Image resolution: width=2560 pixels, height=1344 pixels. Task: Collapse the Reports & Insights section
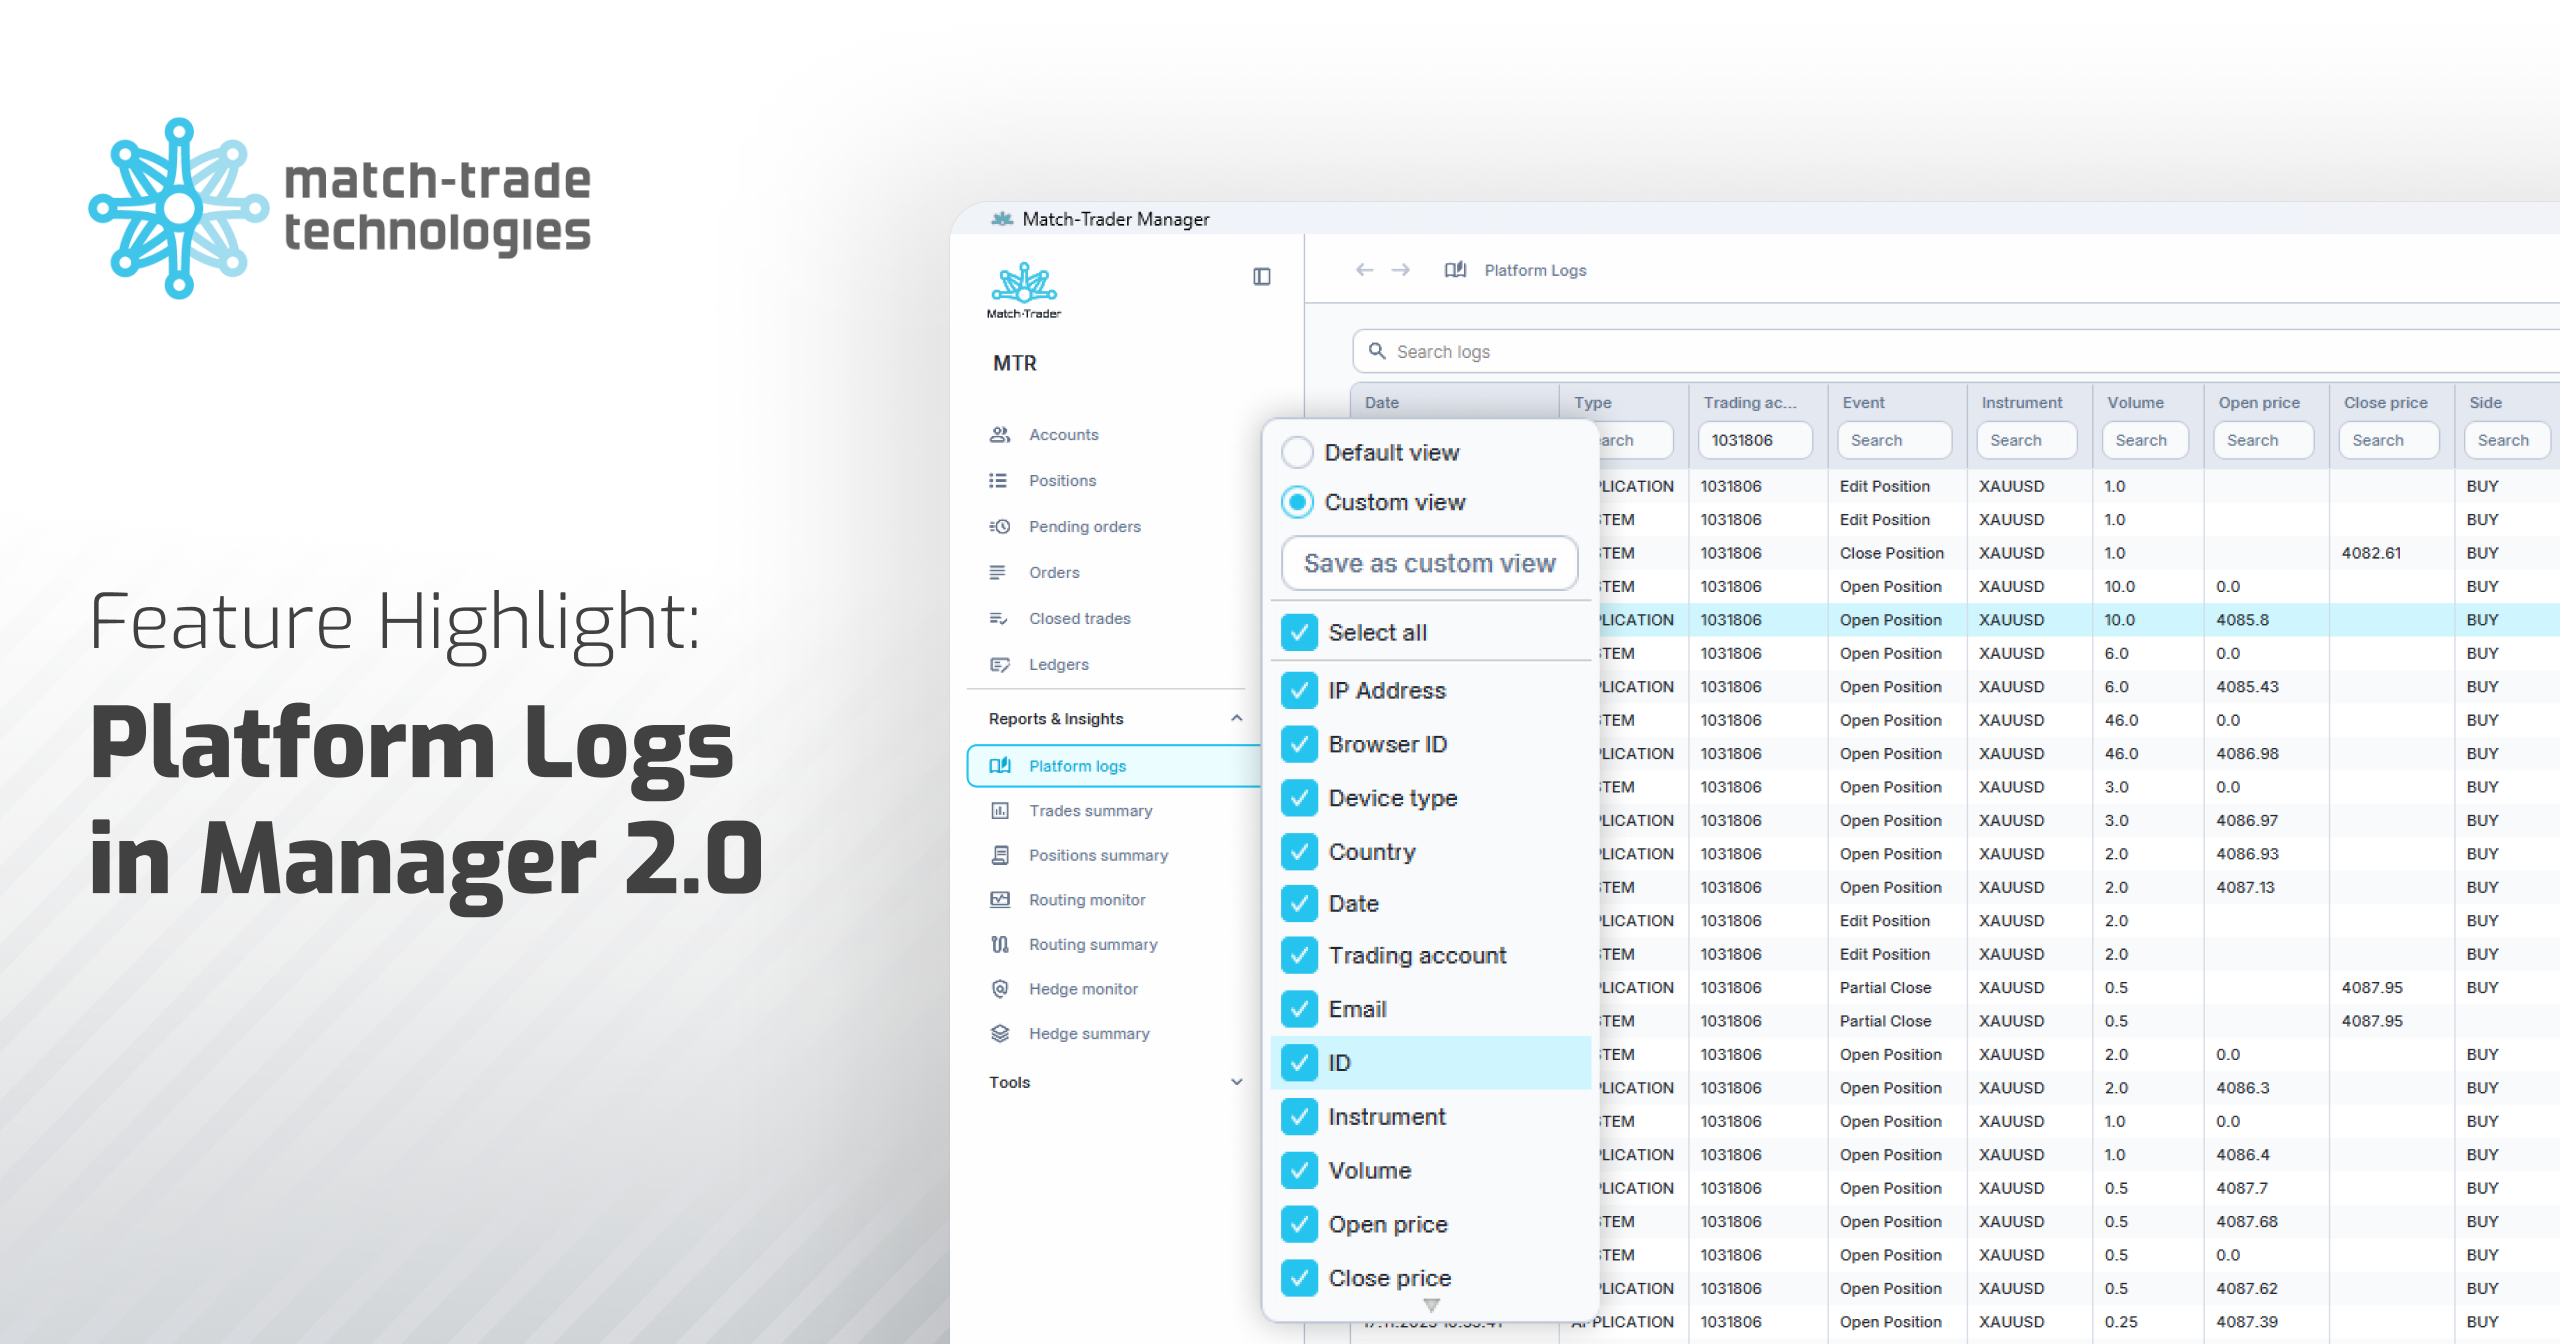point(1236,718)
